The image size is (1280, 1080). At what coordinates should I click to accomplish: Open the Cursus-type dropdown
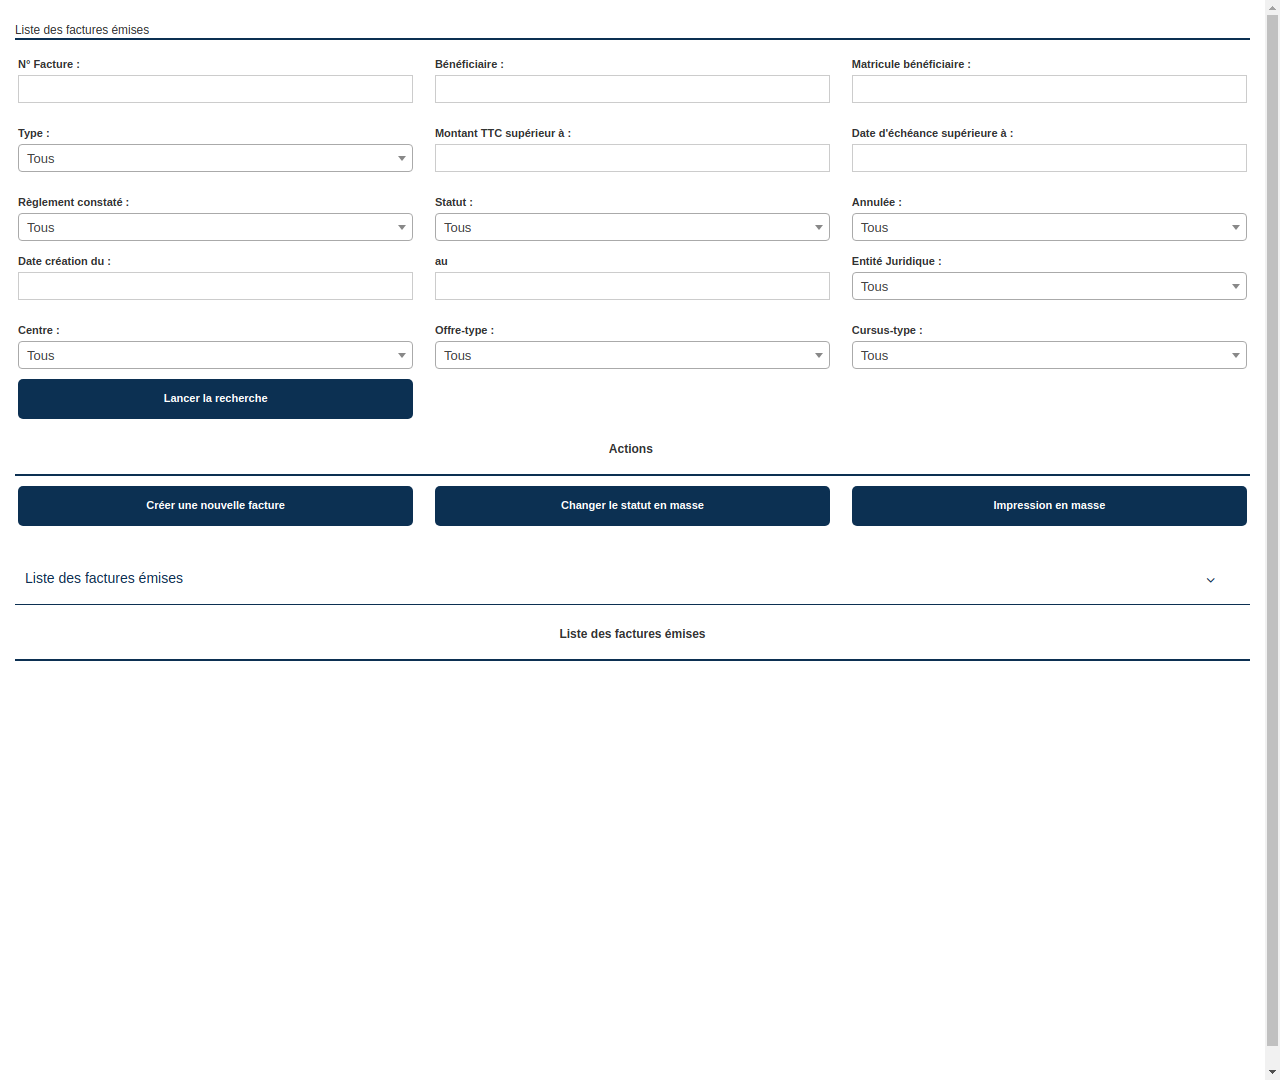pyautogui.click(x=1048, y=355)
